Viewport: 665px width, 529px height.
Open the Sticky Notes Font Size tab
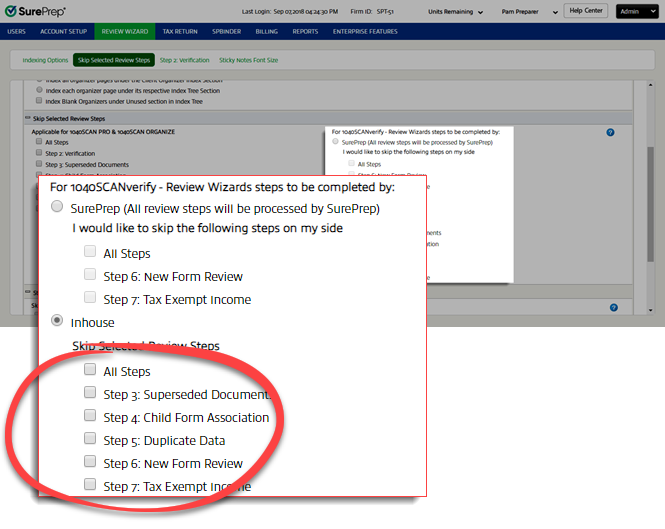click(249, 60)
